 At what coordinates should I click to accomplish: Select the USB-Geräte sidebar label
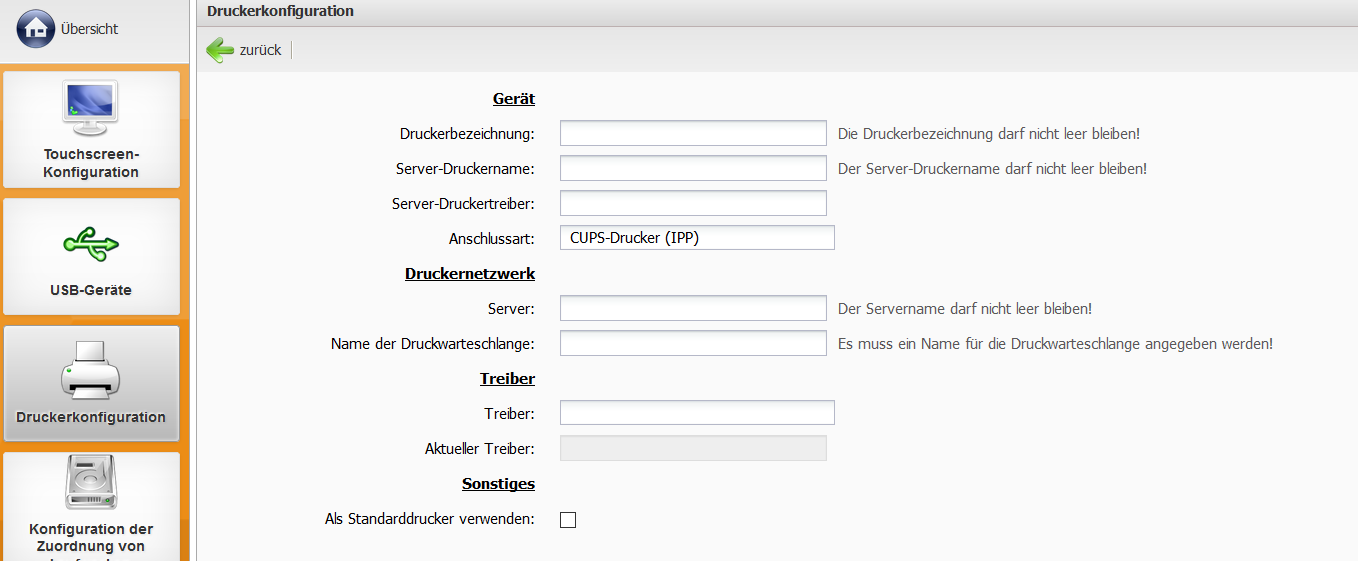pyautogui.click(x=91, y=291)
